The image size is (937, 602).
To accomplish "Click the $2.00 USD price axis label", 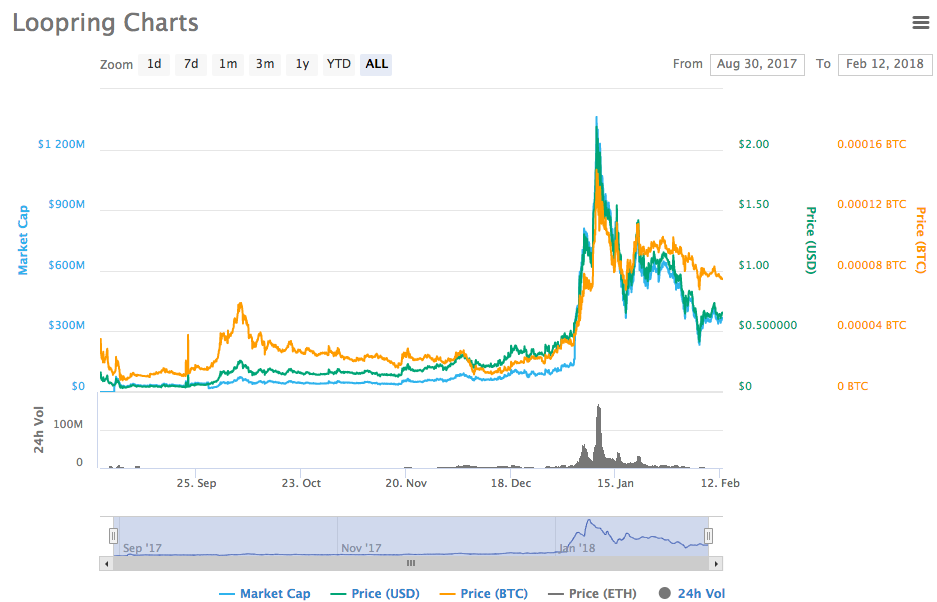I will (754, 144).
